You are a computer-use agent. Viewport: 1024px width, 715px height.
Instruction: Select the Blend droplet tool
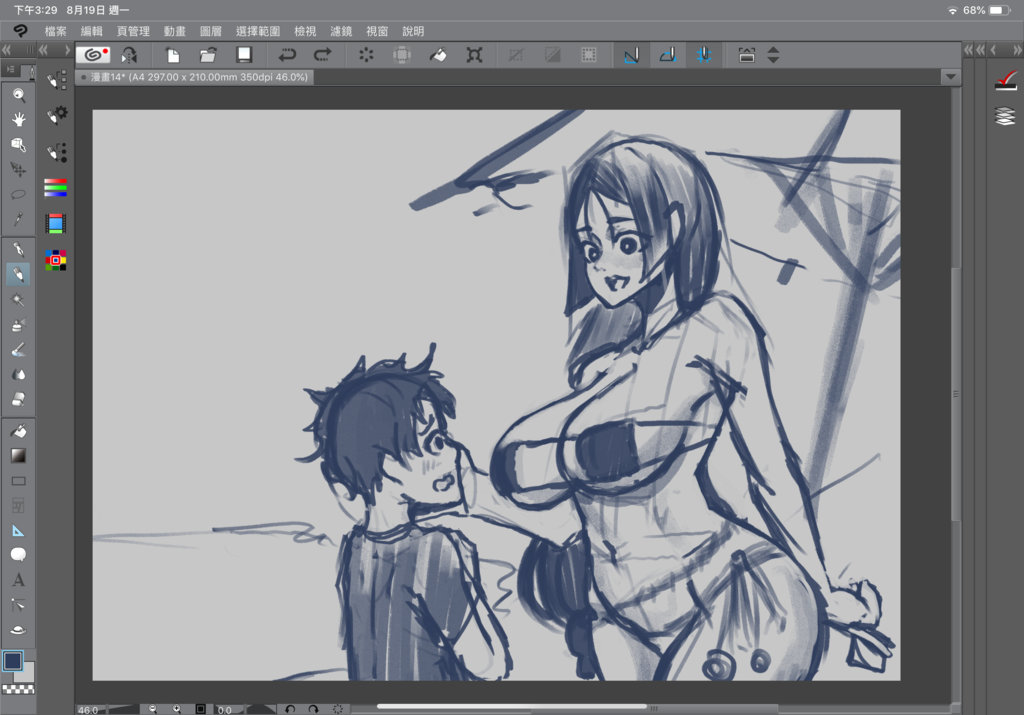tap(18, 374)
